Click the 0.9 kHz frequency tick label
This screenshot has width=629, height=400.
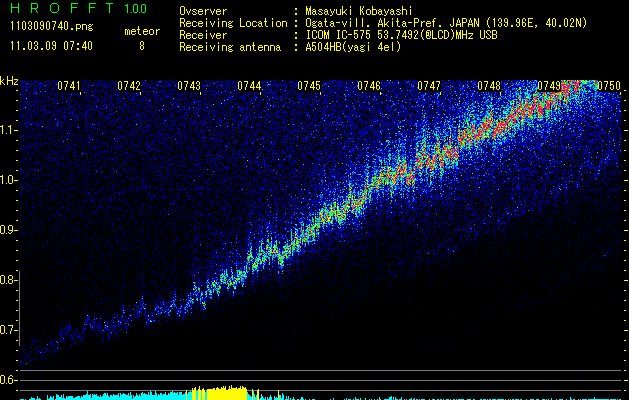click(x=7, y=230)
